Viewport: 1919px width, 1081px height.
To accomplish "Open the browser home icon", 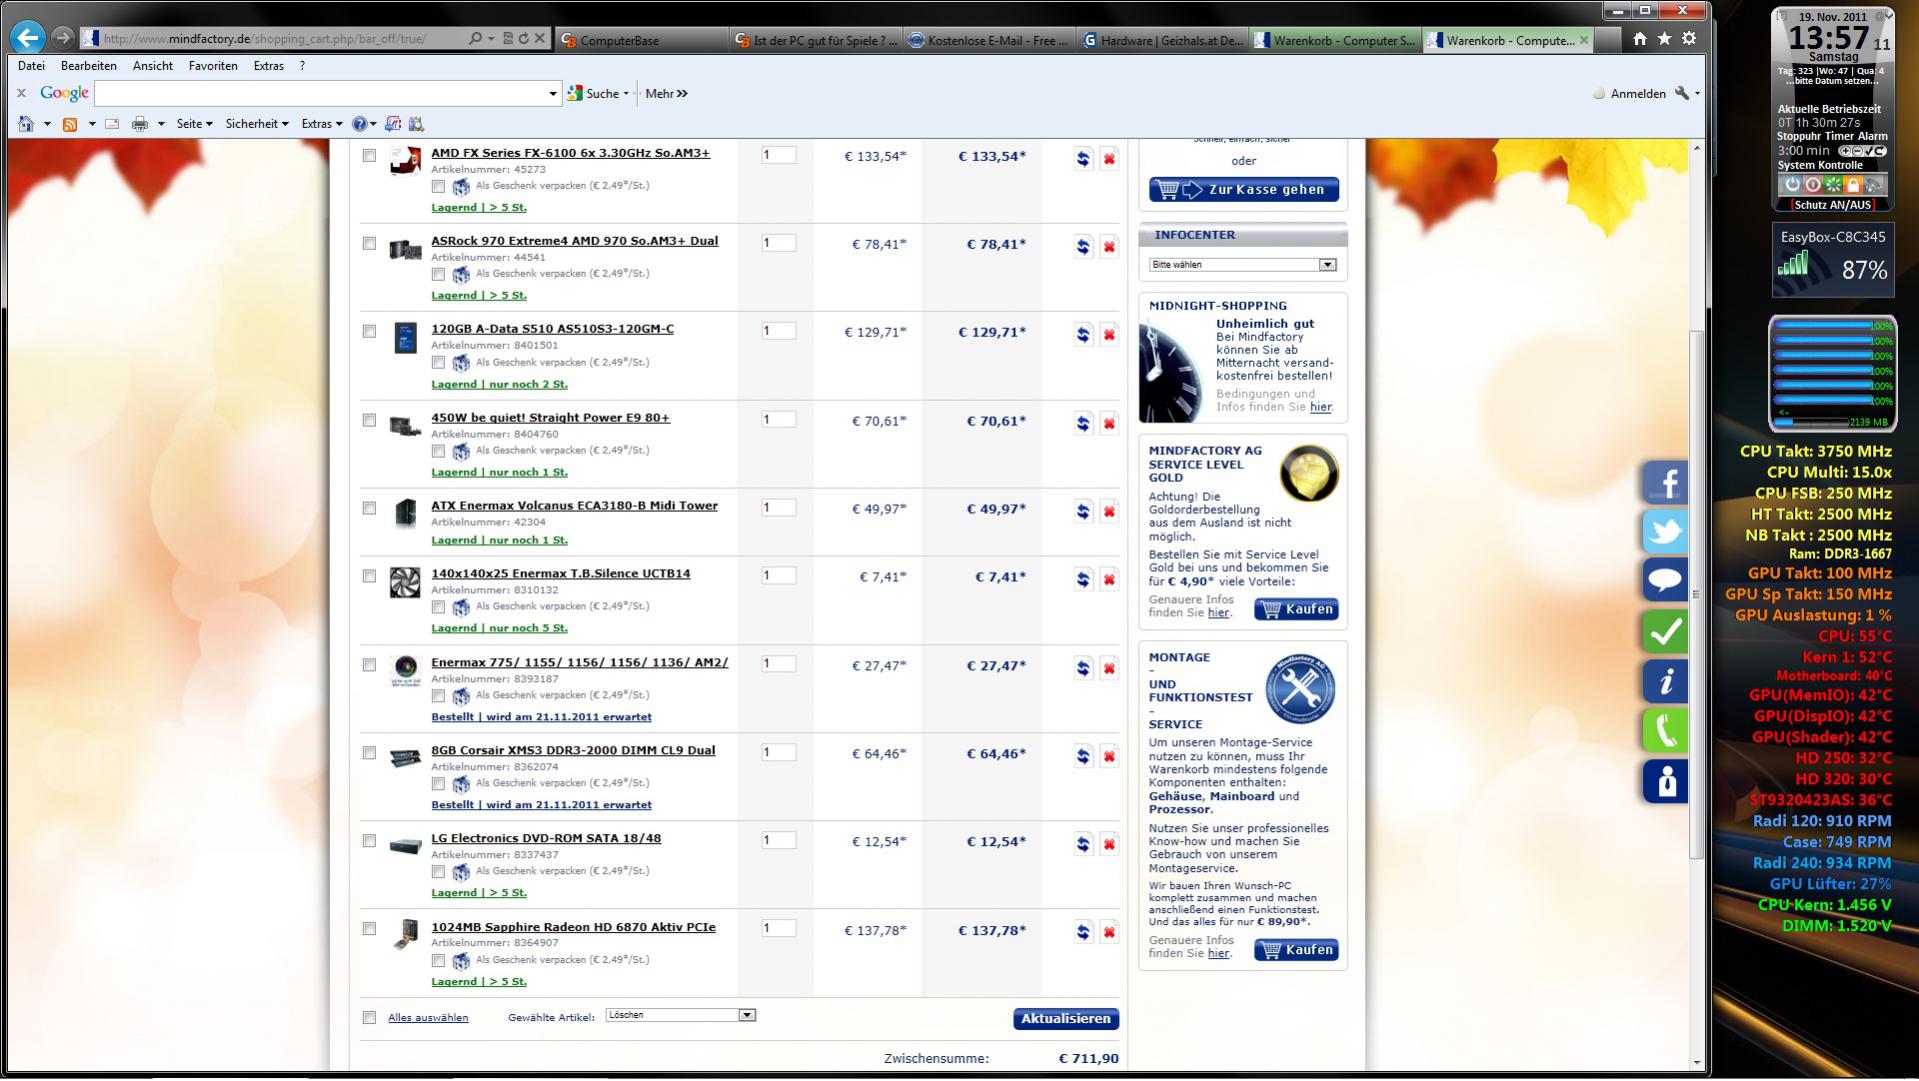I will click(x=1640, y=39).
